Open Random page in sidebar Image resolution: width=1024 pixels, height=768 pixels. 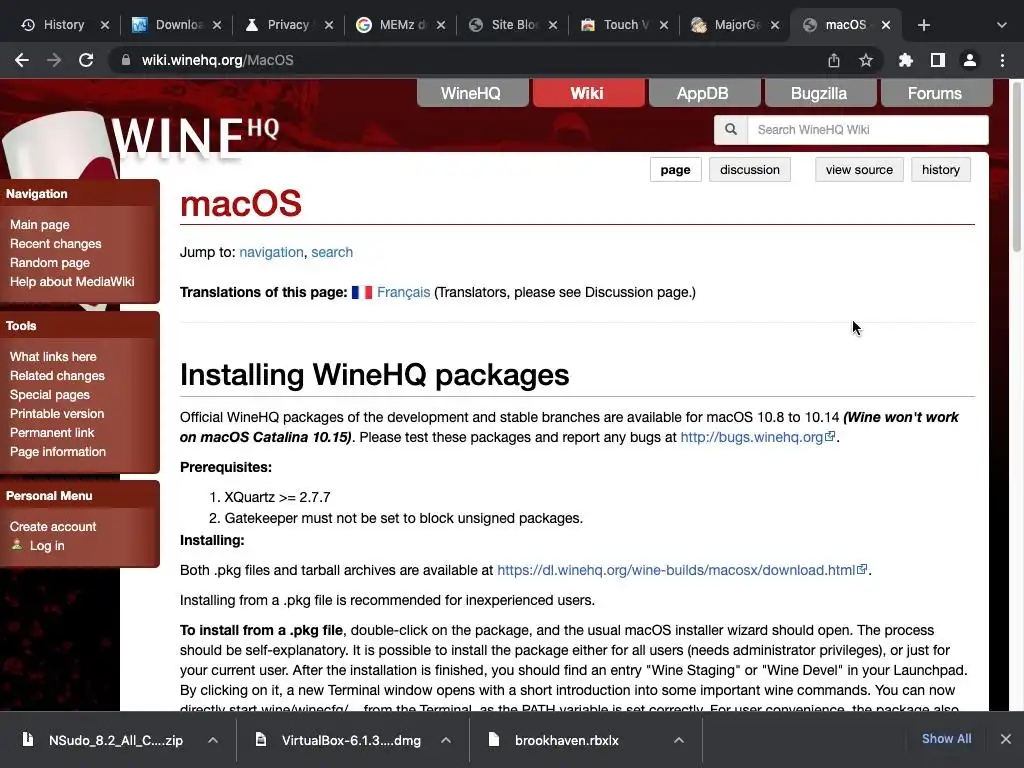point(50,263)
